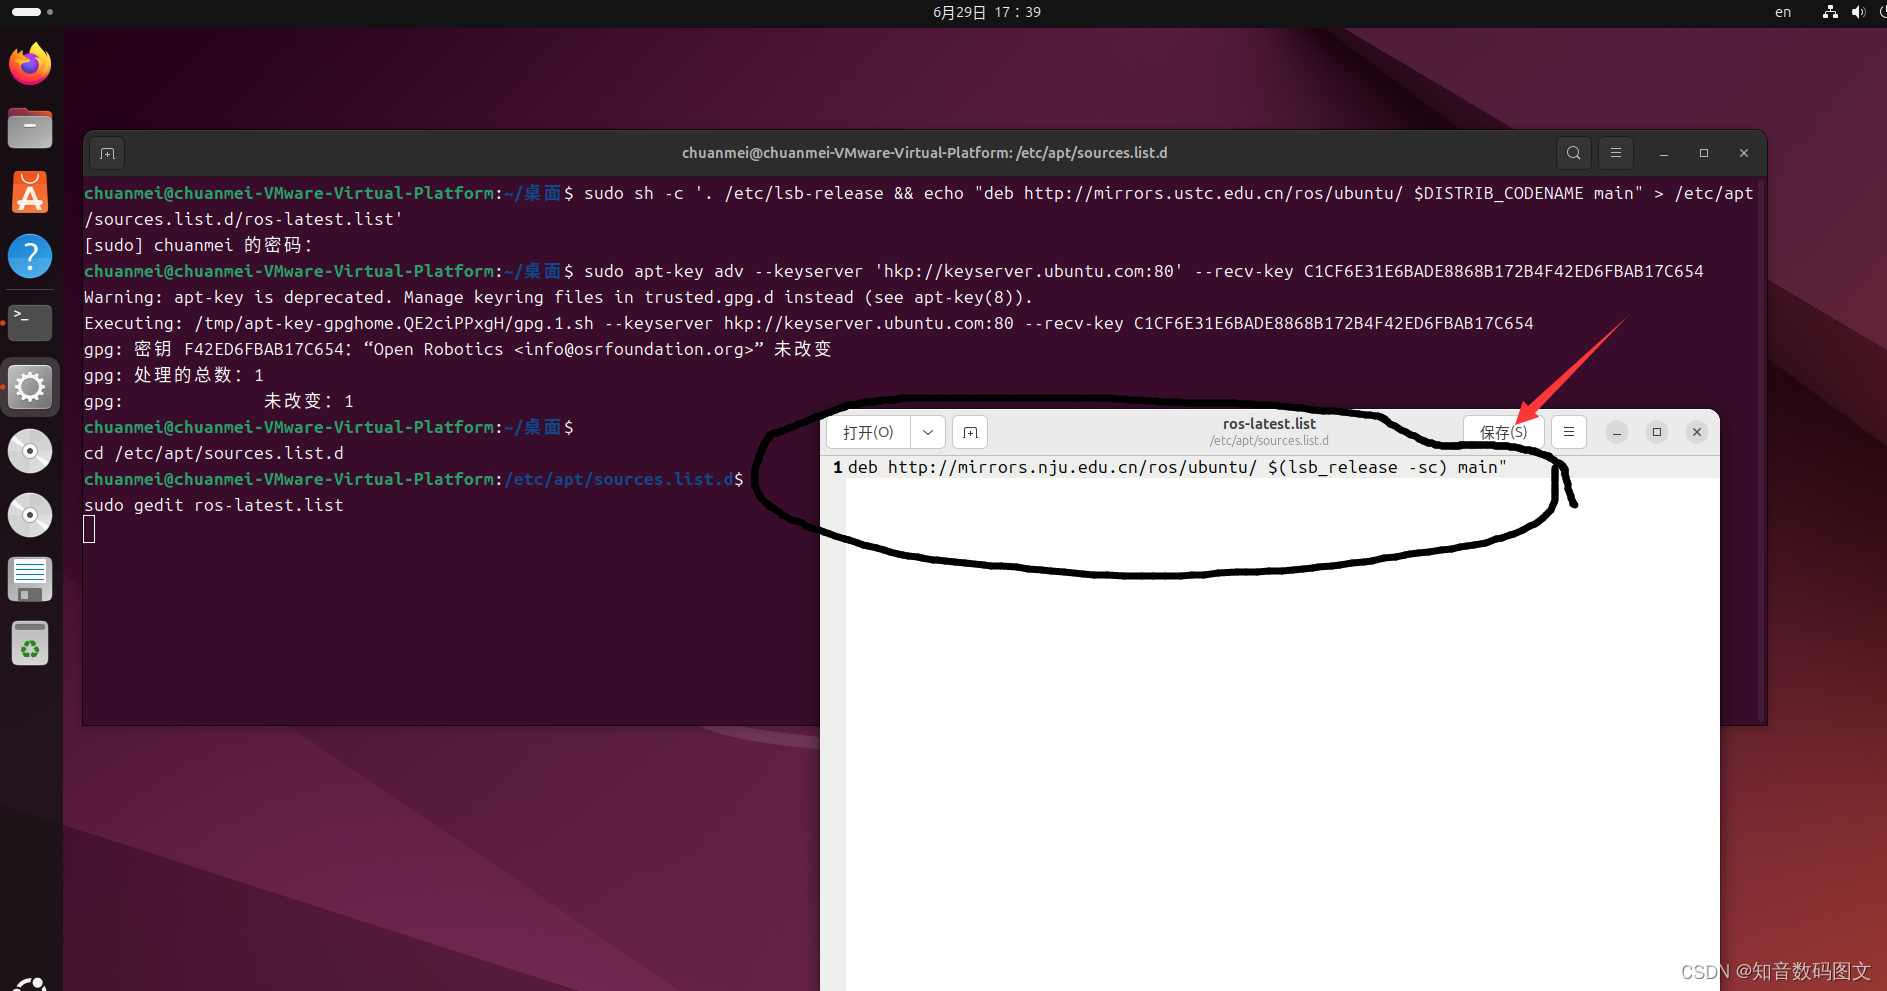The width and height of the screenshot is (1887, 991).
Task: Open the gedit hamburger menu
Action: coord(1568,432)
